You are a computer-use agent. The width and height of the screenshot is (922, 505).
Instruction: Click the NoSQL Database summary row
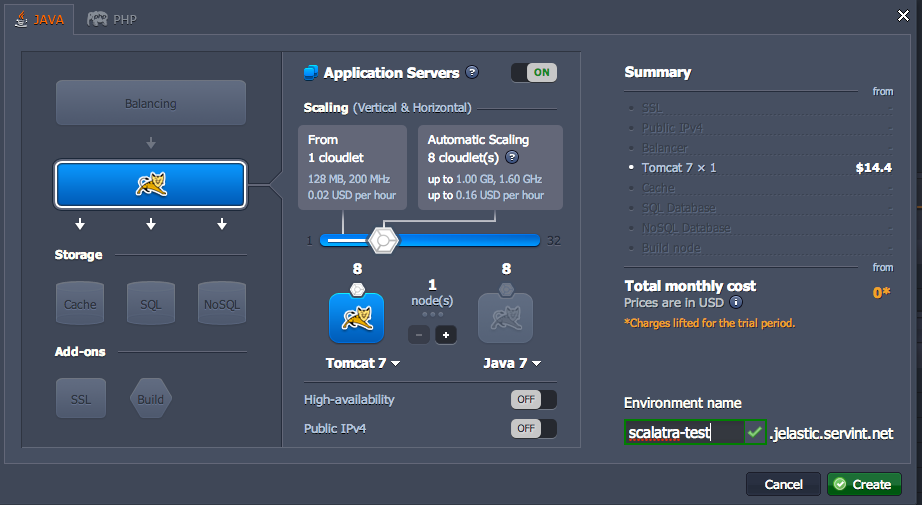point(759,228)
